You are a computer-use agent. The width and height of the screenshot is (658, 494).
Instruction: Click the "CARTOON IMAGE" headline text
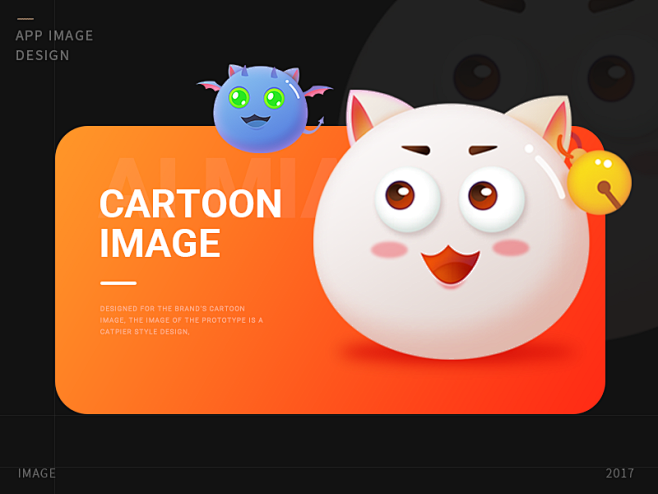point(190,223)
